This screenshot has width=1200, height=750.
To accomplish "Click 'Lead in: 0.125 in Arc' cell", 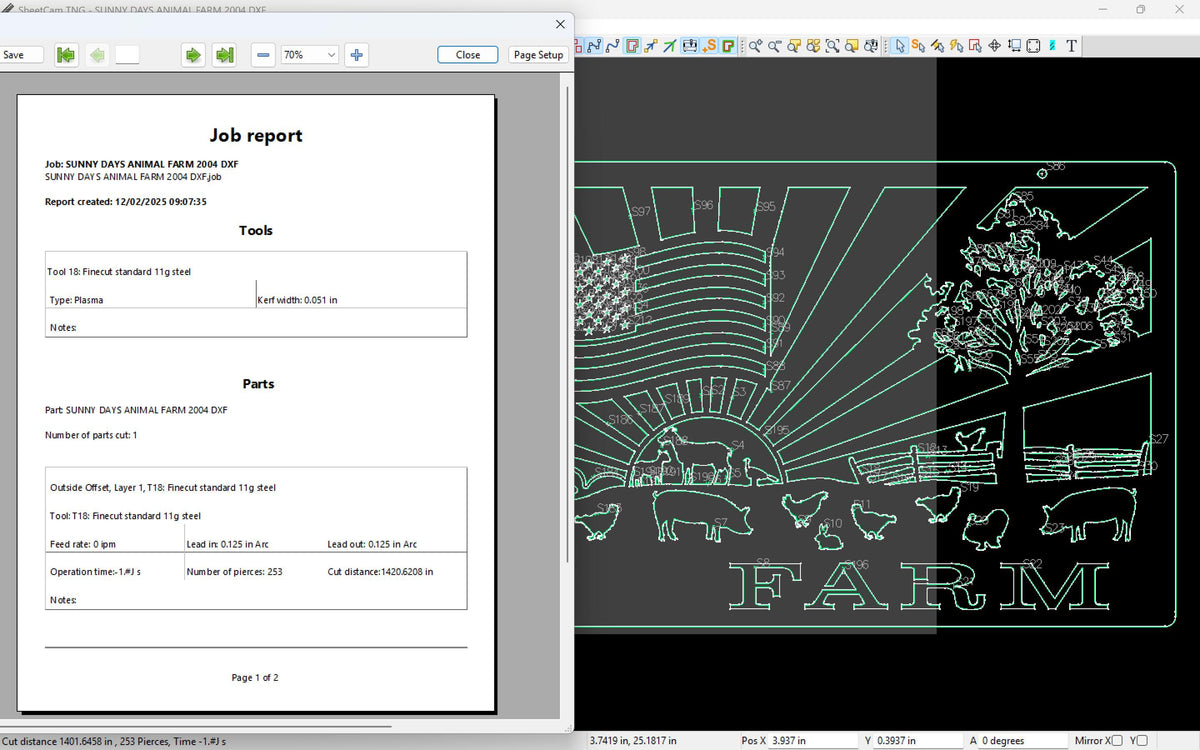I will click(x=228, y=544).
